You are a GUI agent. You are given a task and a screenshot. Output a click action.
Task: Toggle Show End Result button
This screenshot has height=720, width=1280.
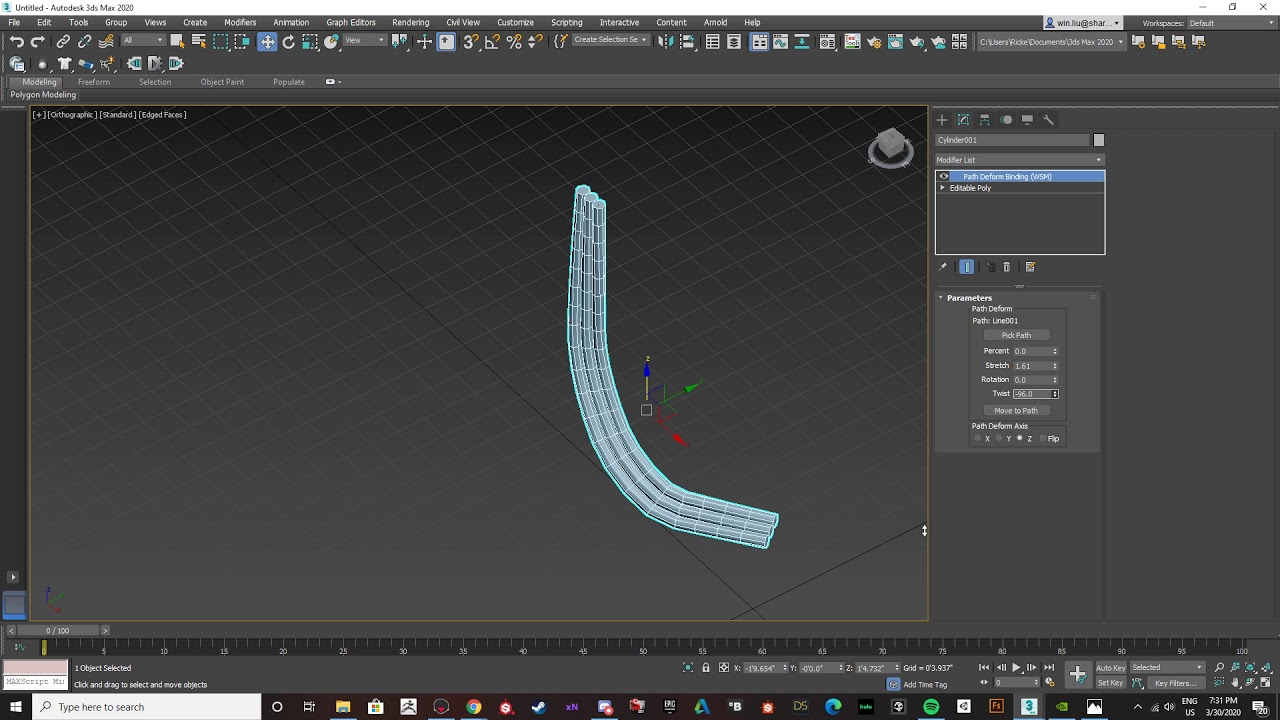pos(967,267)
